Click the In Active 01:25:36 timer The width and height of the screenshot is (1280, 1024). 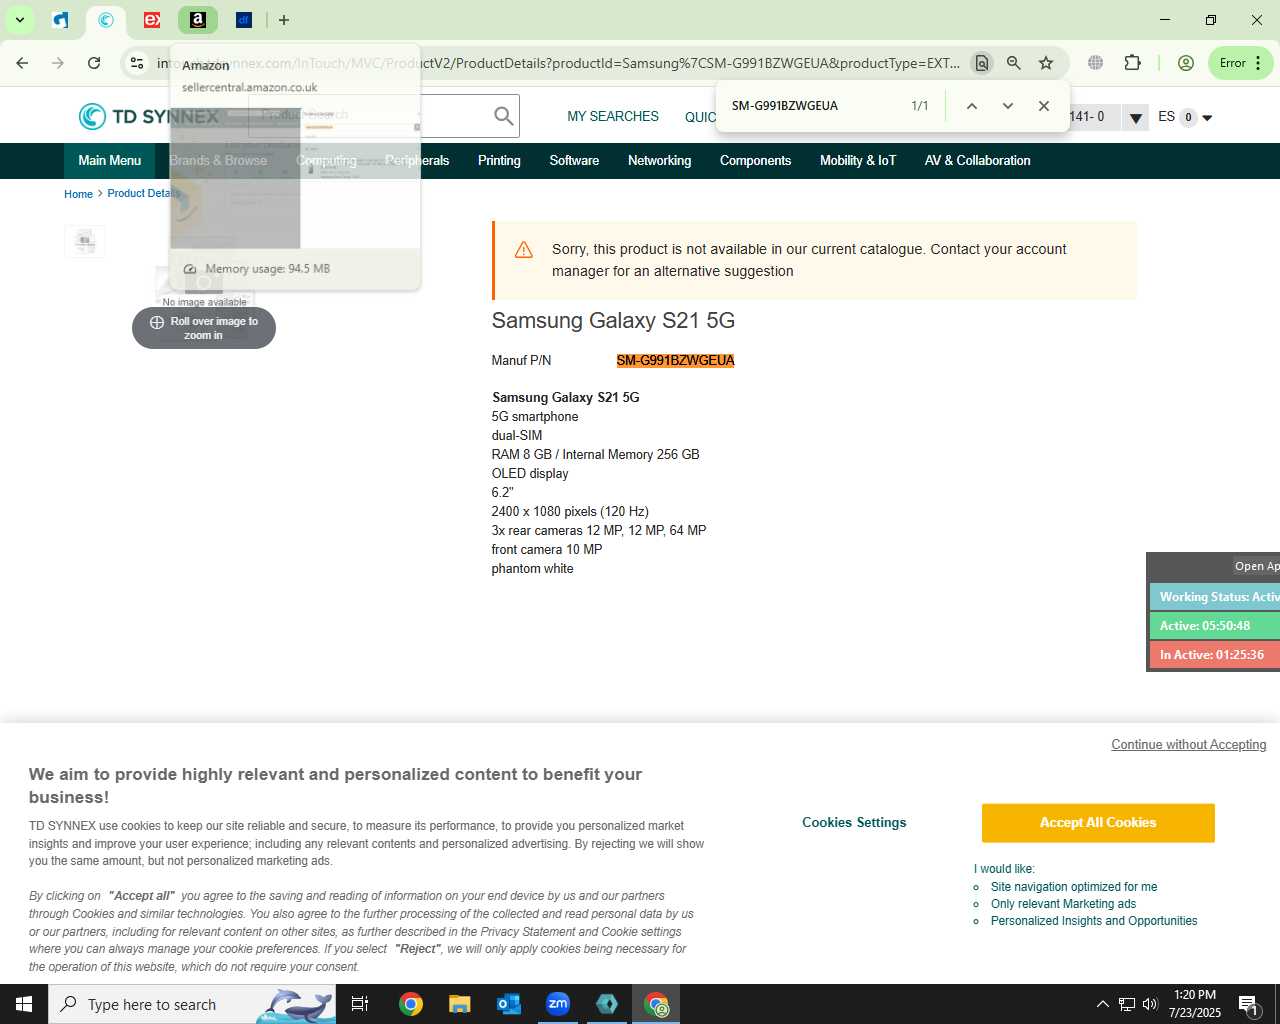[1215, 655]
